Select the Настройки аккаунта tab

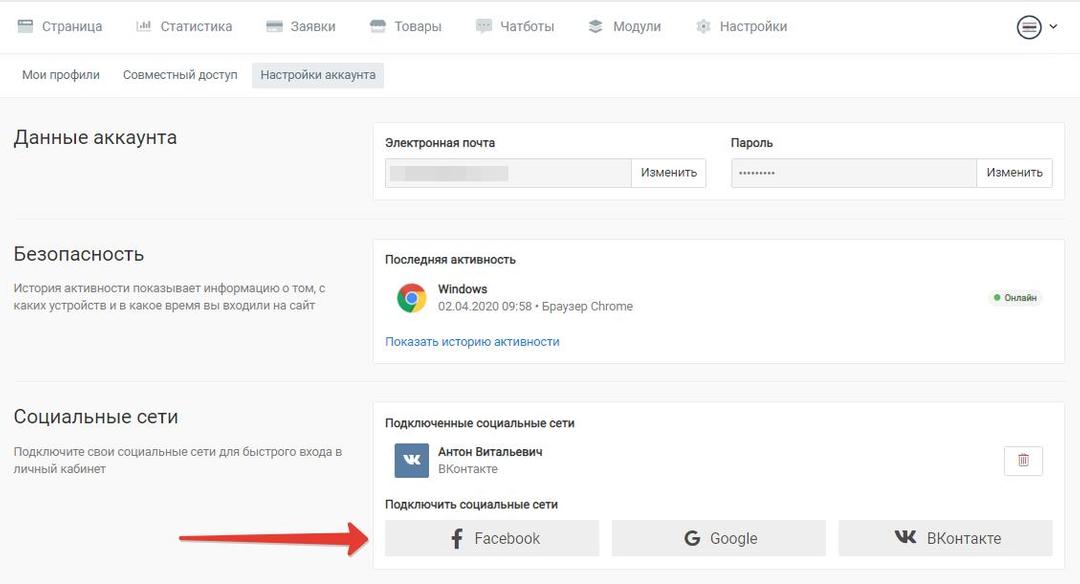(x=318, y=74)
